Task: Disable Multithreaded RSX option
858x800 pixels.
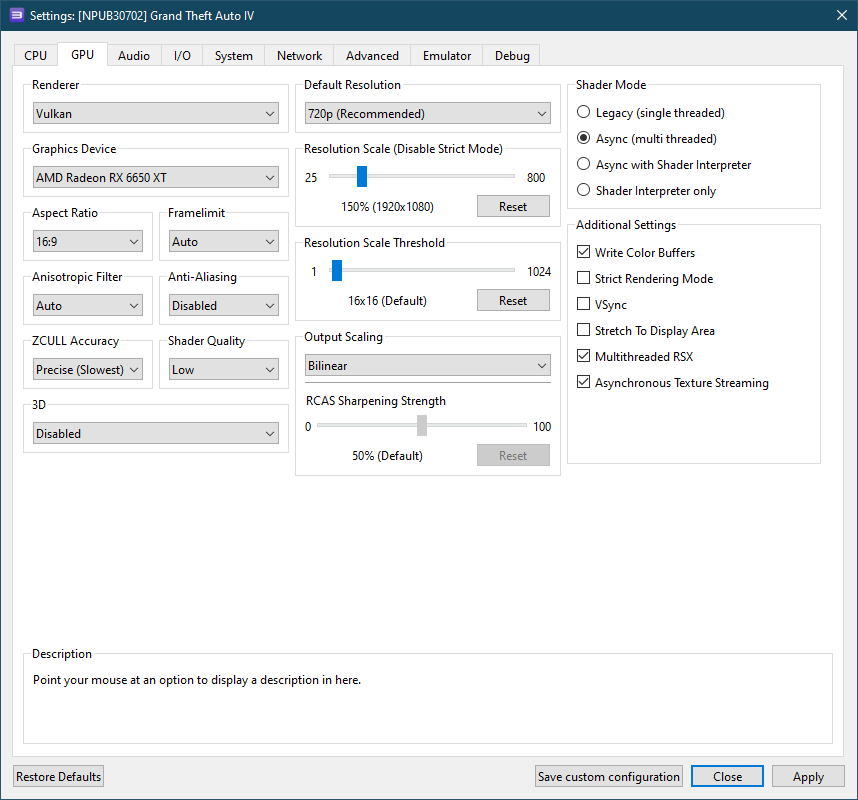Action: (584, 357)
